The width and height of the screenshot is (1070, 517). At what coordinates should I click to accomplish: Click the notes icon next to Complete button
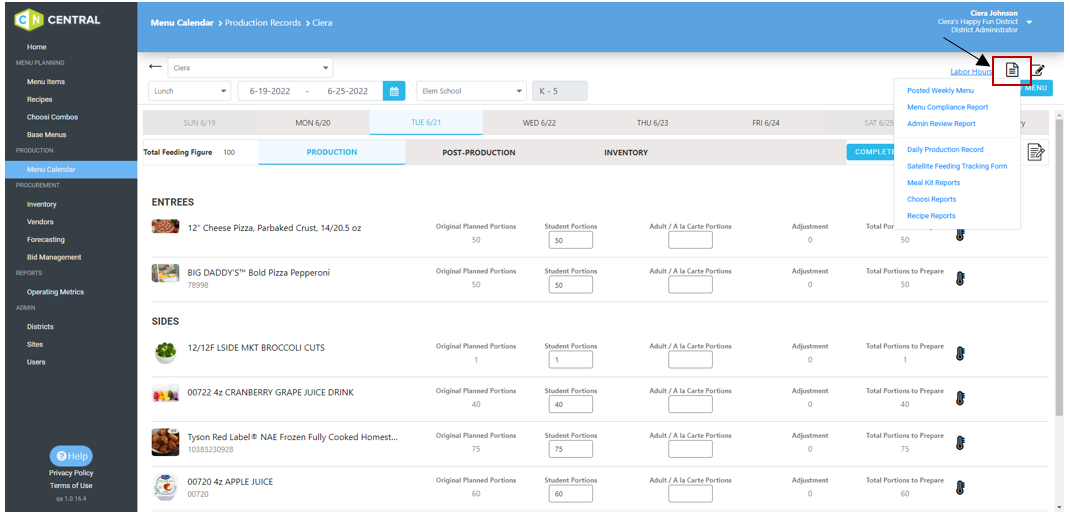[x=1036, y=151]
